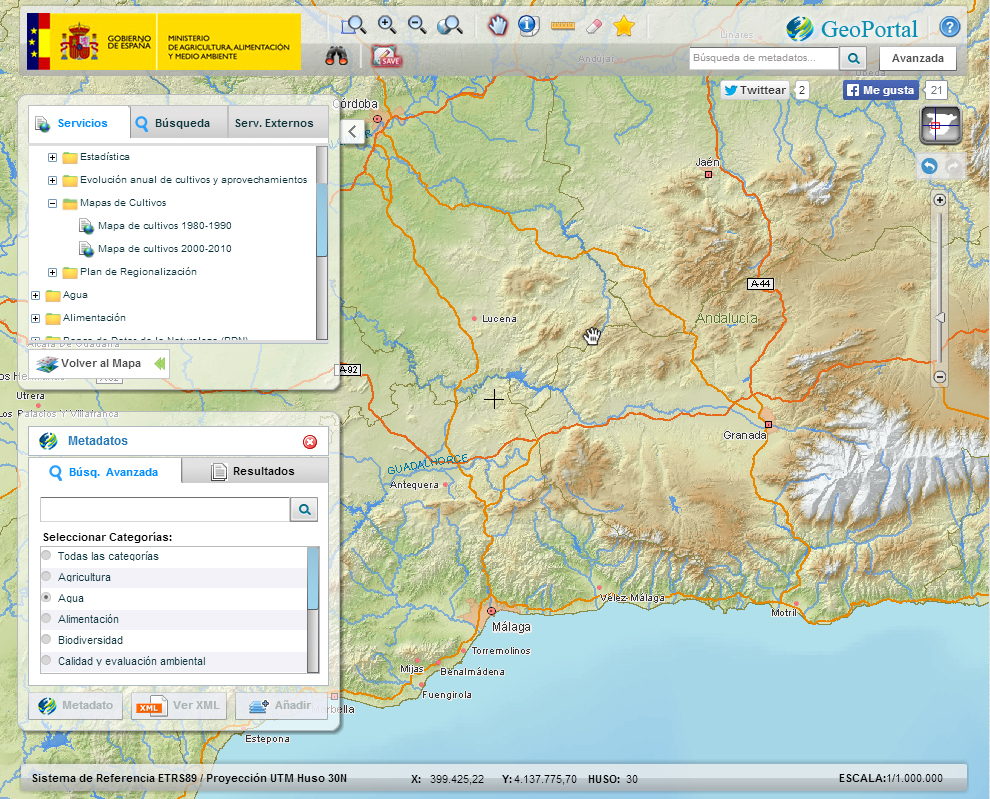The width and height of the screenshot is (990, 799).
Task: Choose the Biodiversidad radio option
Action: (46, 639)
